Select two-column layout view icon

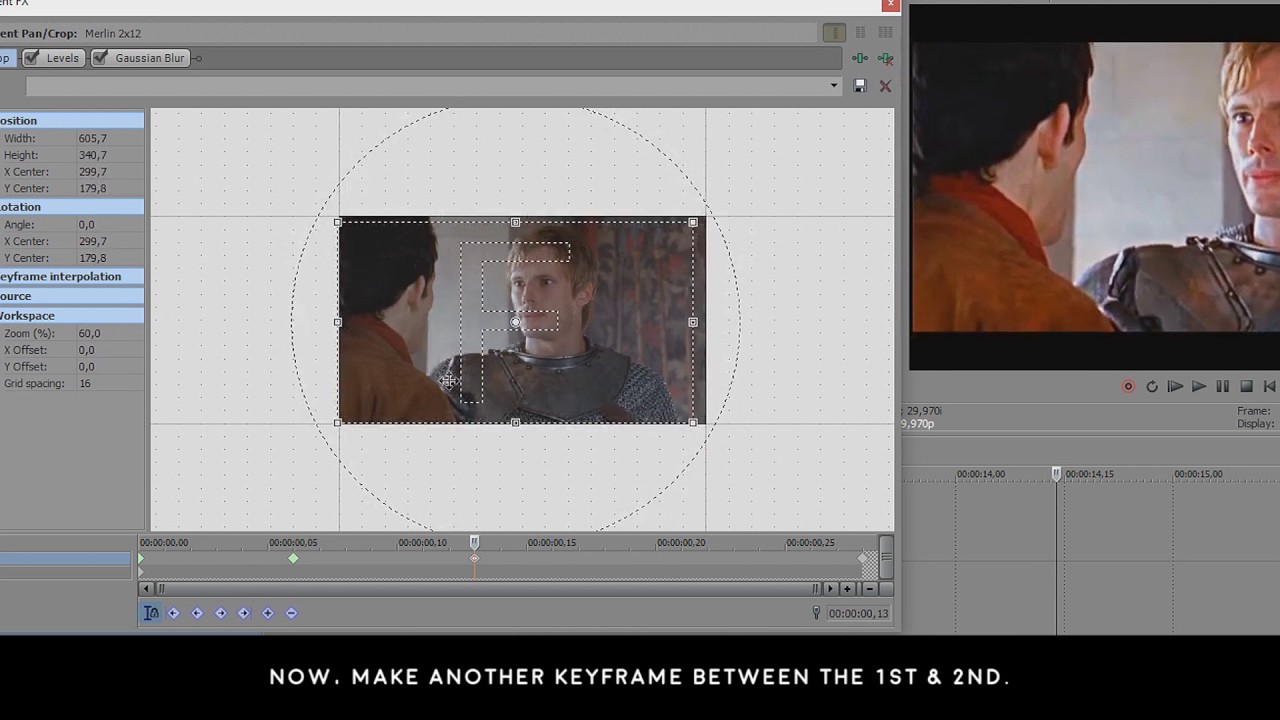860,33
